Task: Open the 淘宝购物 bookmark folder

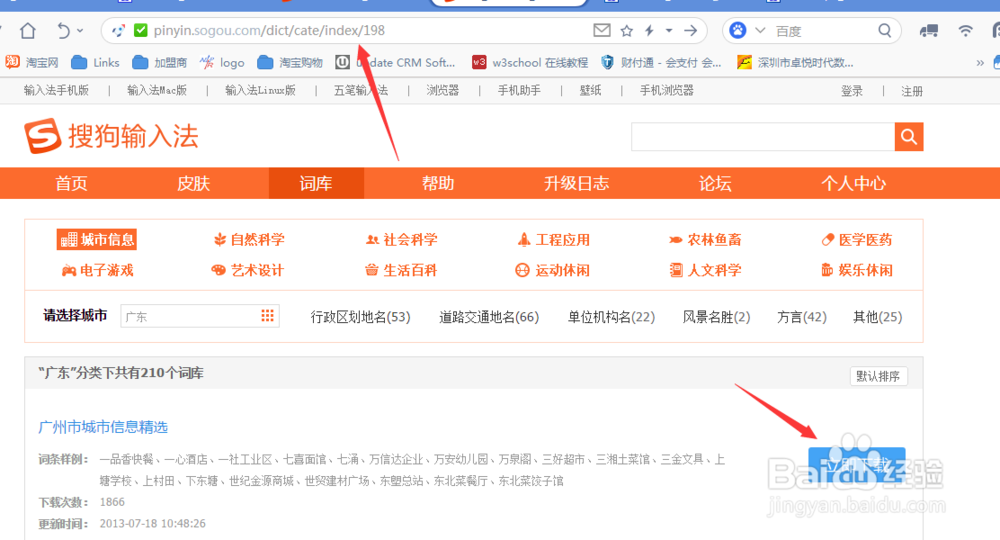Action: click(x=290, y=62)
